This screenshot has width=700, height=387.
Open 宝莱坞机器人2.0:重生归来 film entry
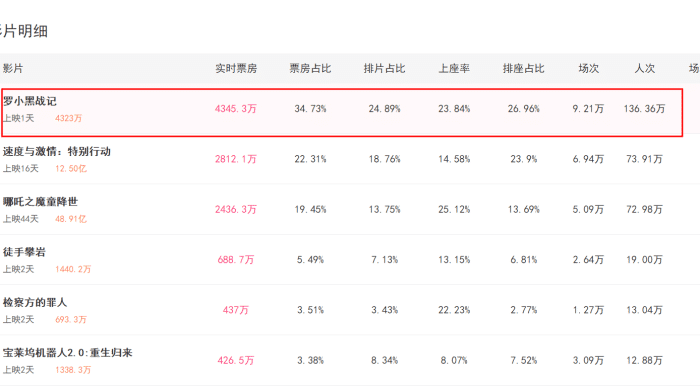[x=67, y=353]
